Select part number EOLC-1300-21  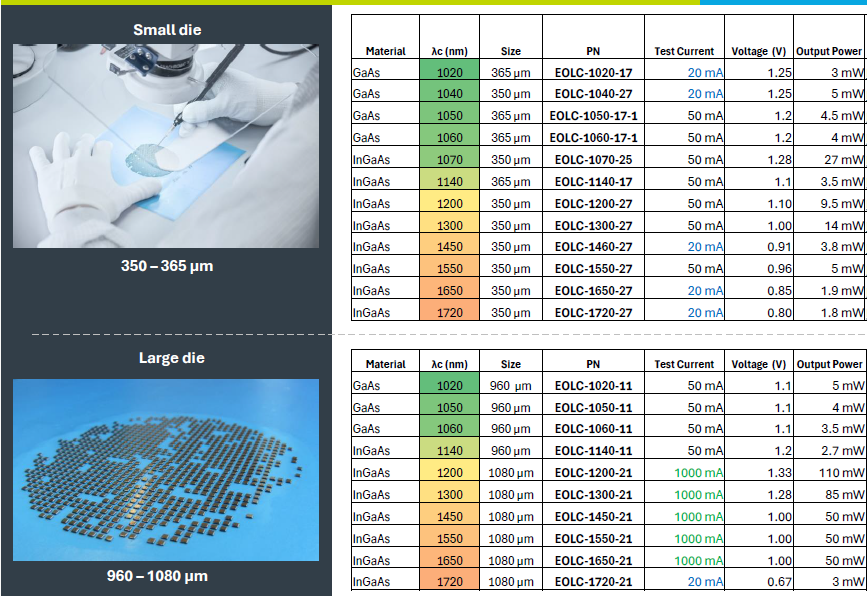[x=593, y=495]
